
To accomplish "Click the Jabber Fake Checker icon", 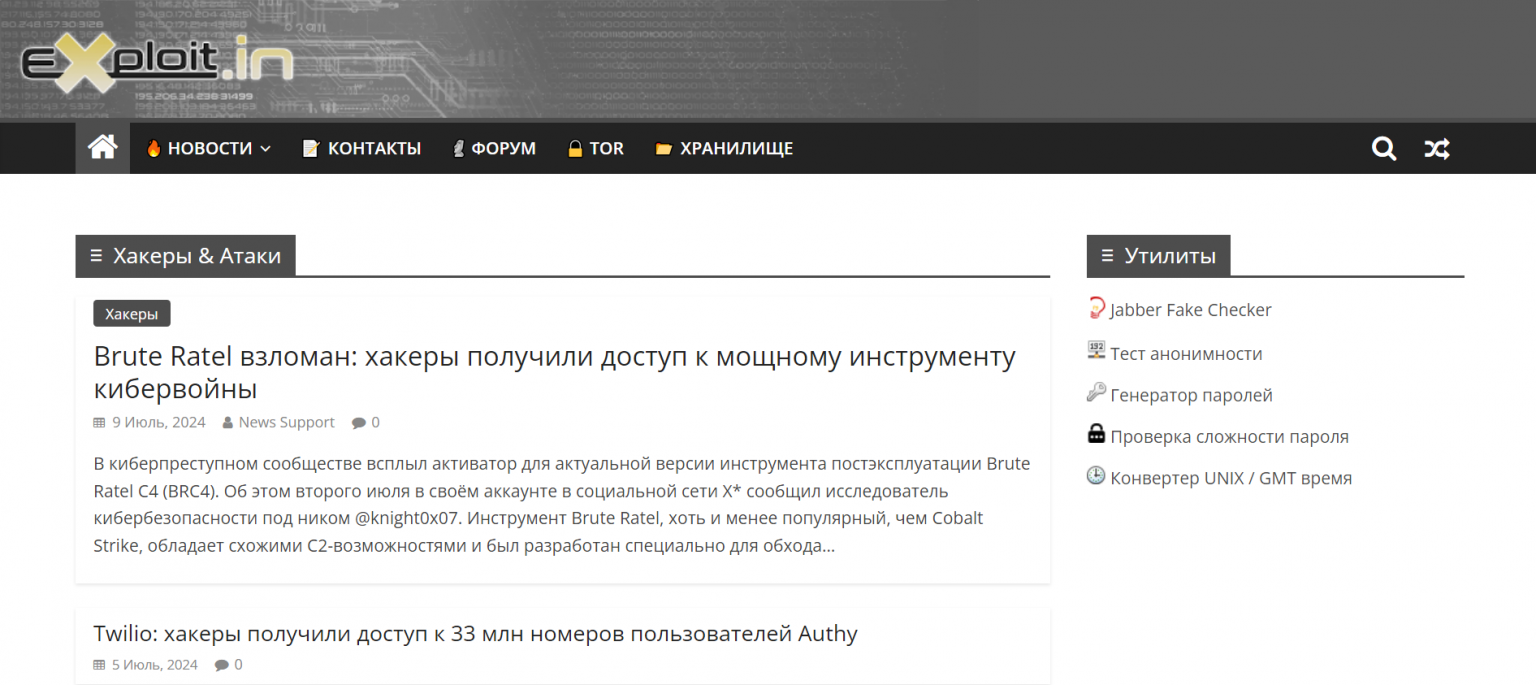I will 1096,308.
